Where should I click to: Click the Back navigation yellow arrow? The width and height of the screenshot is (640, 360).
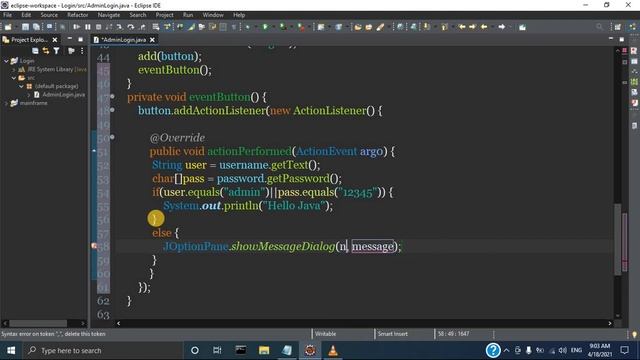(484, 27)
